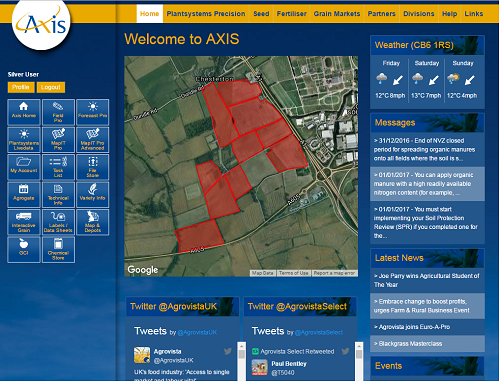500x382 pixels.
Task: Launch the Forecast Pro tile
Action: [93, 112]
